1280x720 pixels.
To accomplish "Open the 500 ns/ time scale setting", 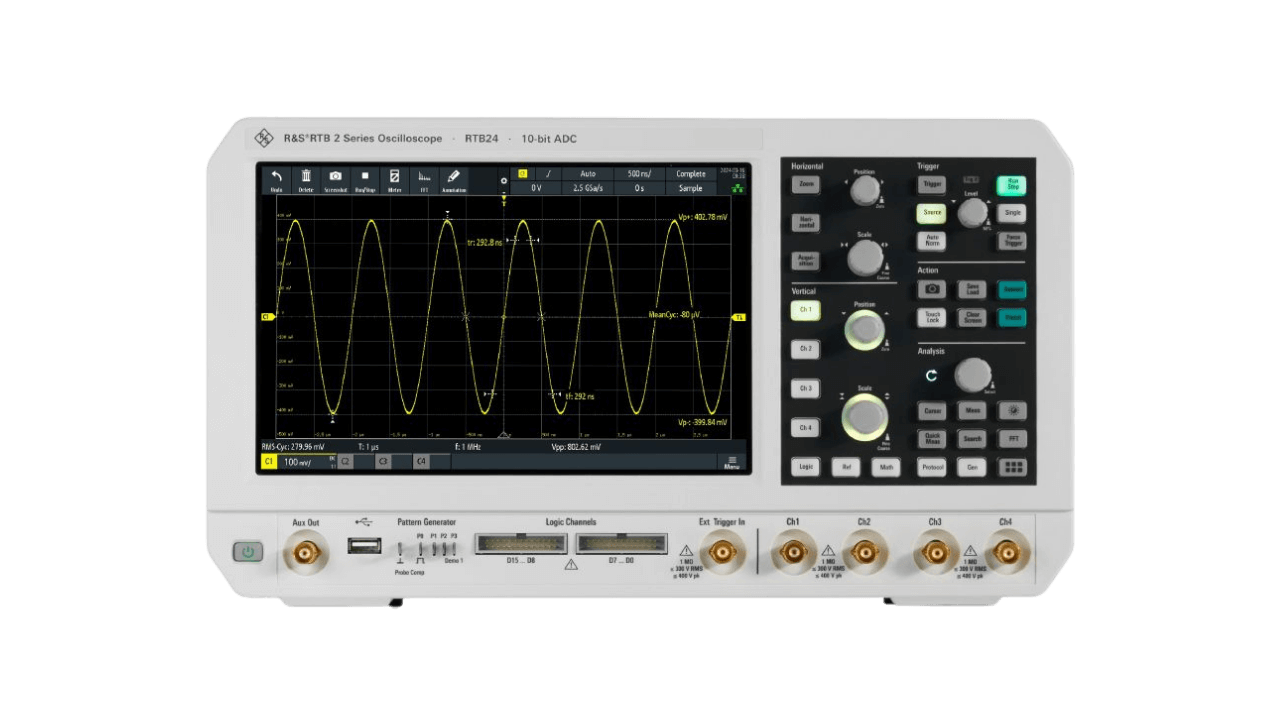I will tap(639, 174).
